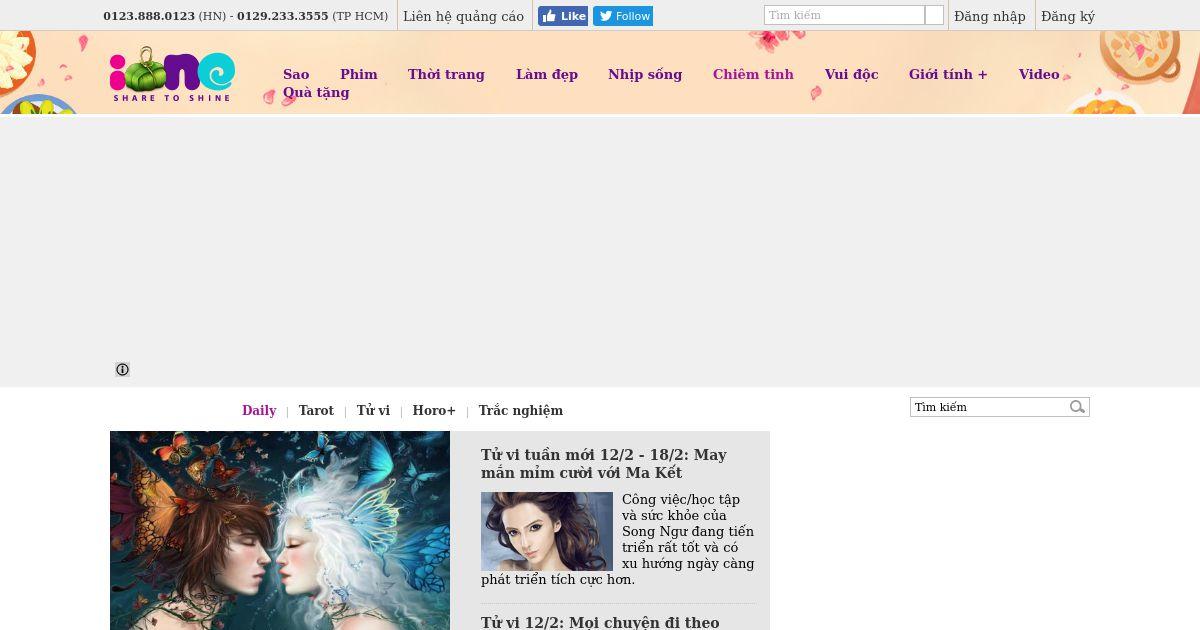Focus the top Tìm kiếm search field
Image resolution: width=1200 pixels, height=630 pixels.
(844, 16)
